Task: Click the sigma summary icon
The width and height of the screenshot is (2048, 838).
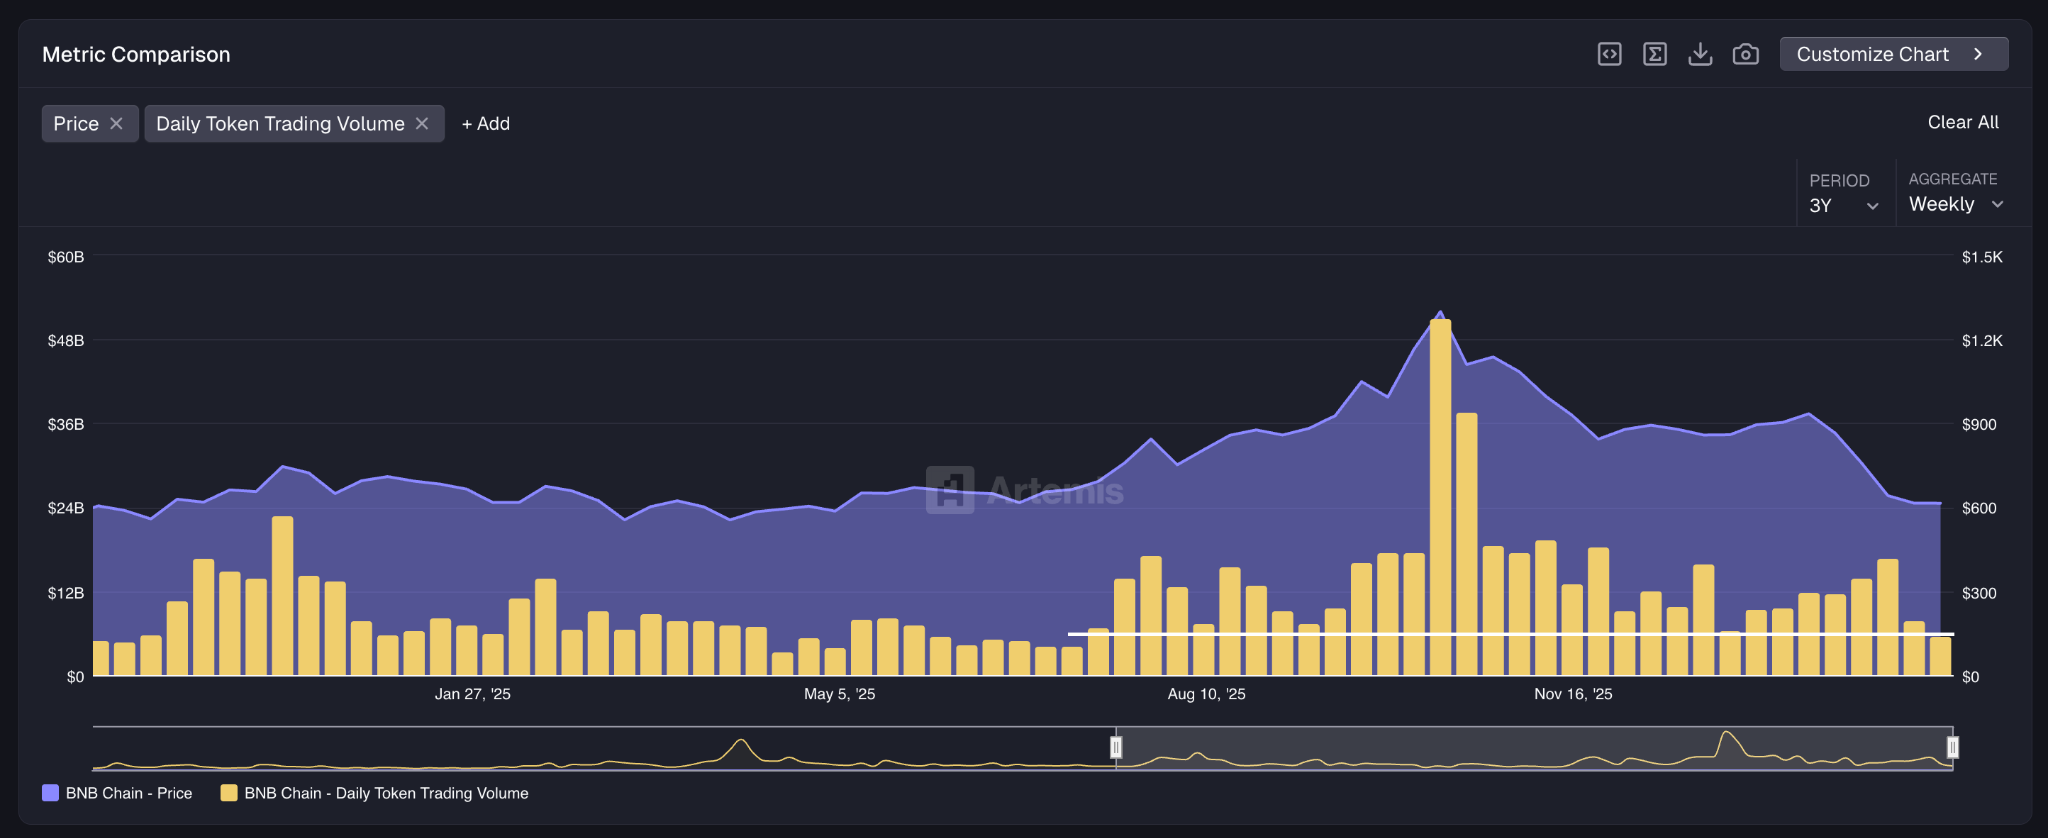Action: point(1655,54)
